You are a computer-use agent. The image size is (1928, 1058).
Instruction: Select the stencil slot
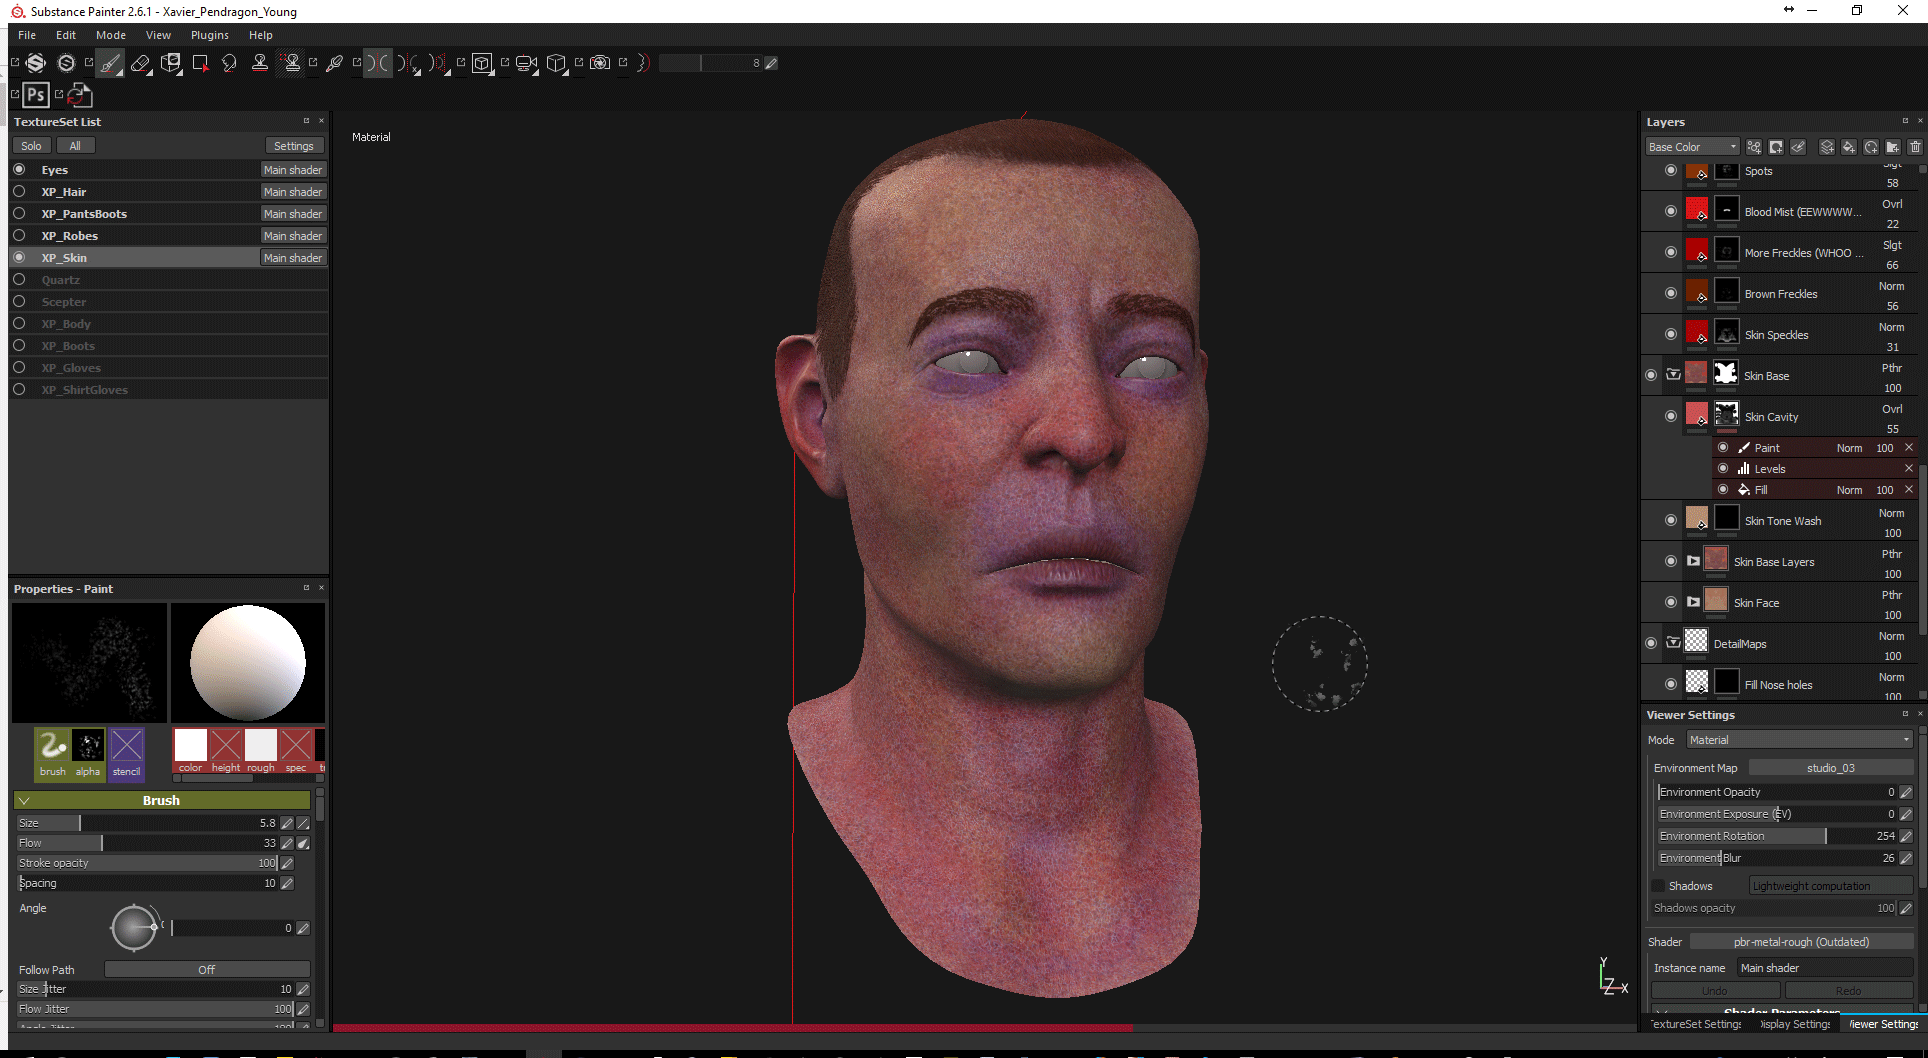click(x=127, y=752)
